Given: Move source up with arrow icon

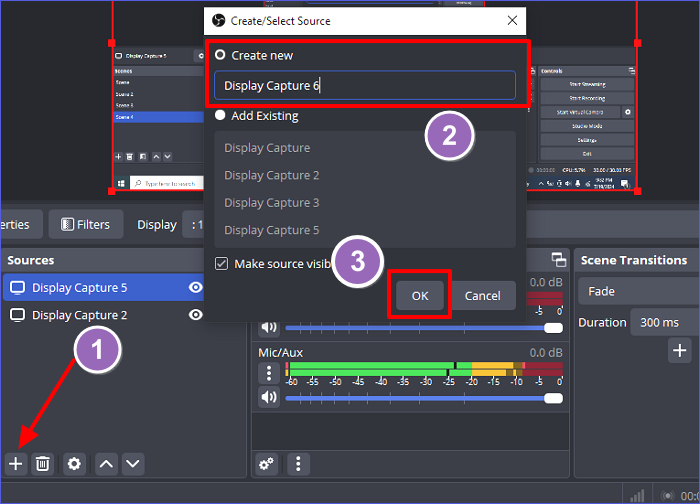Looking at the screenshot, I should [106, 464].
